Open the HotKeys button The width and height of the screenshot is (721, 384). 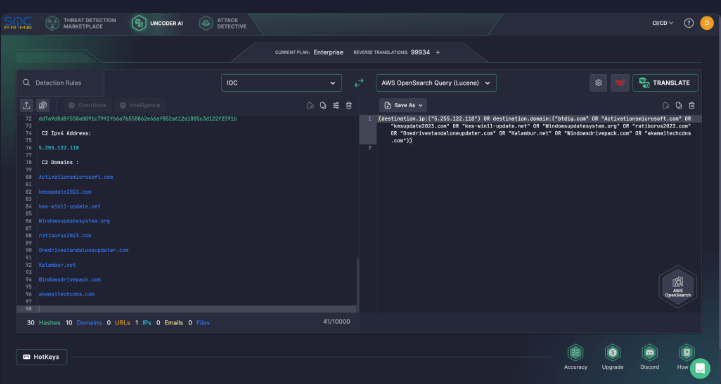point(41,357)
